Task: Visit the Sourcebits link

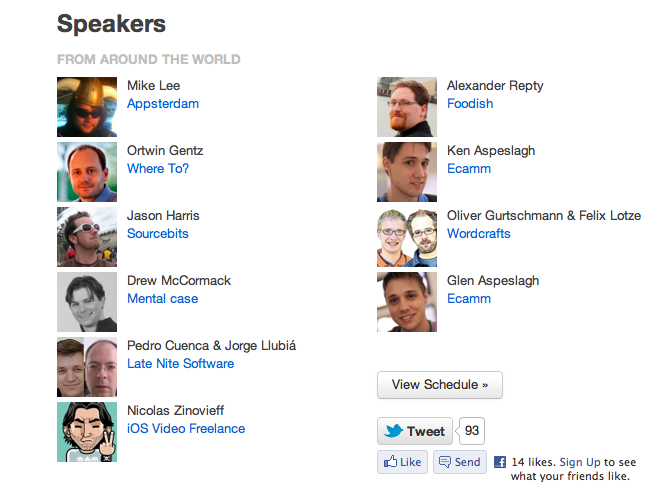Action: 158,234
